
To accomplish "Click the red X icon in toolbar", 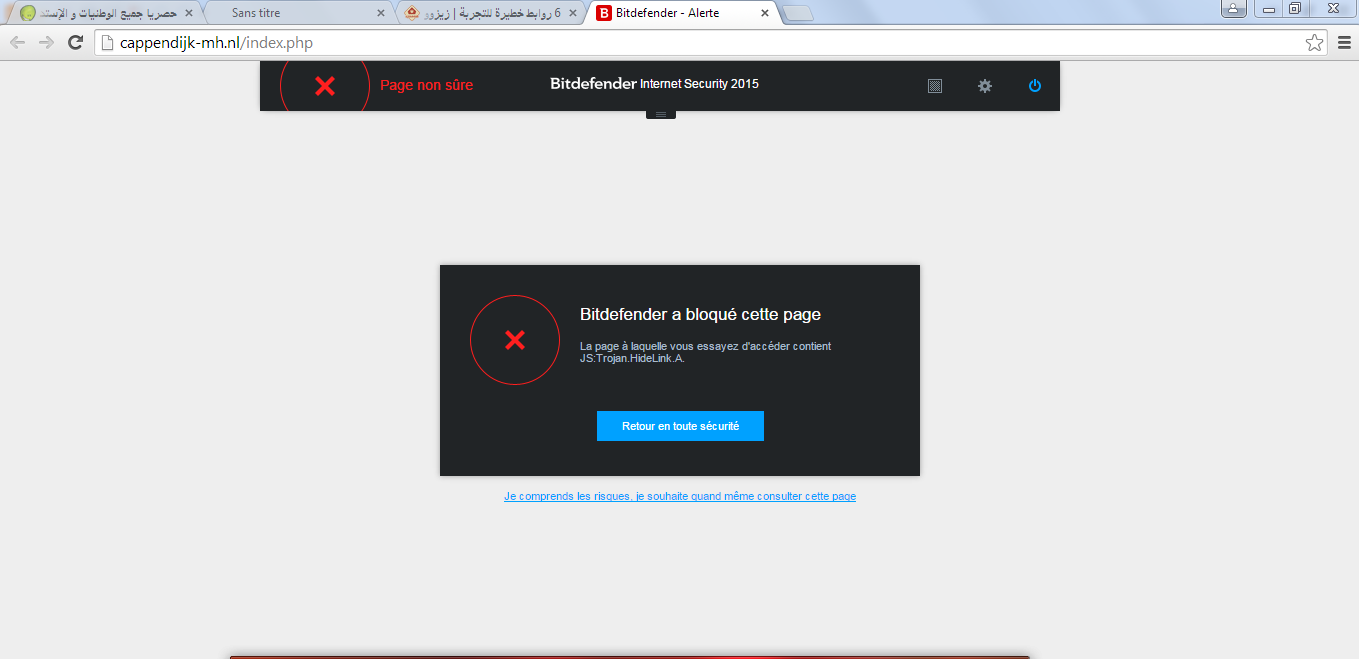I will click(x=325, y=86).
